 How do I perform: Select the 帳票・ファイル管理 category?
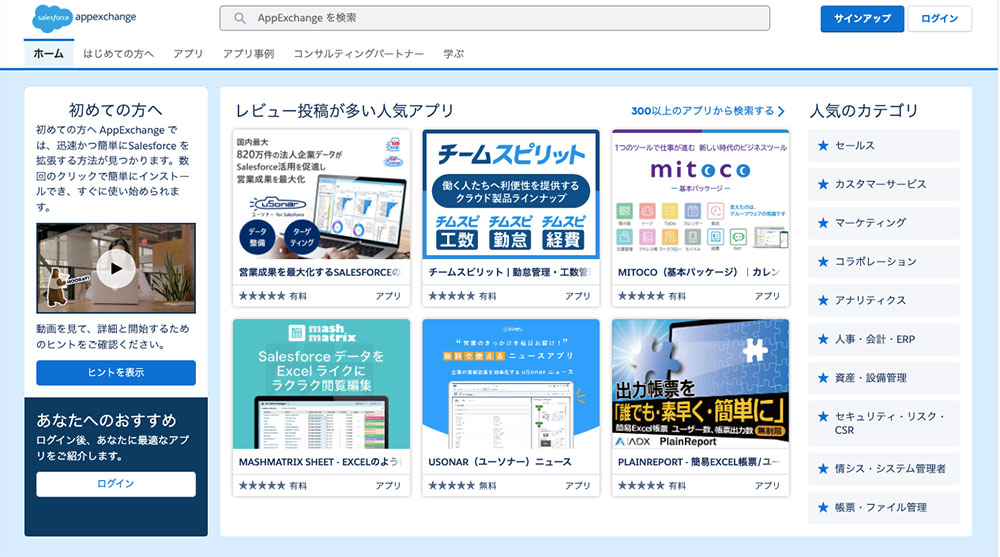click(884, 507)
